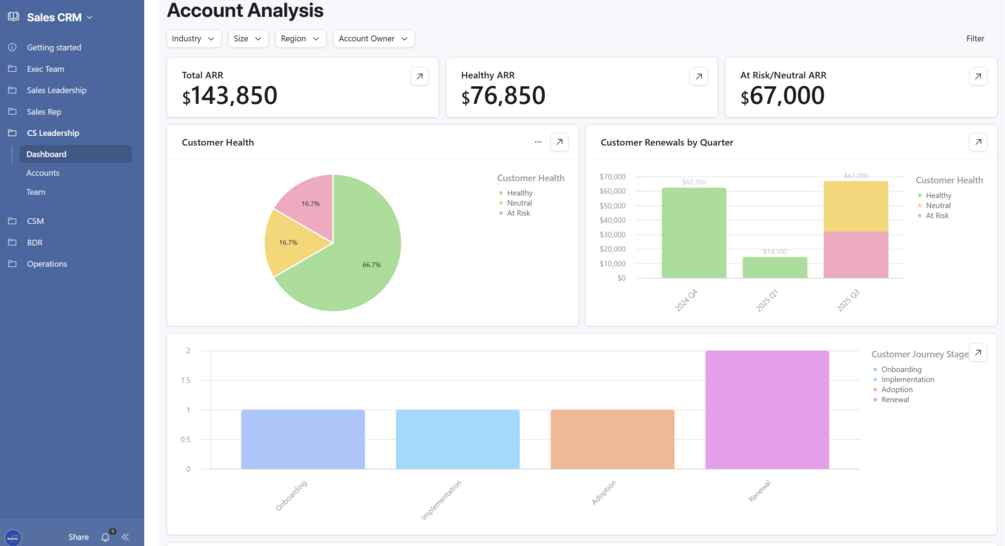Go to the Team page
This screenshot has height=546, width=1005.
(x=36, y=192)
